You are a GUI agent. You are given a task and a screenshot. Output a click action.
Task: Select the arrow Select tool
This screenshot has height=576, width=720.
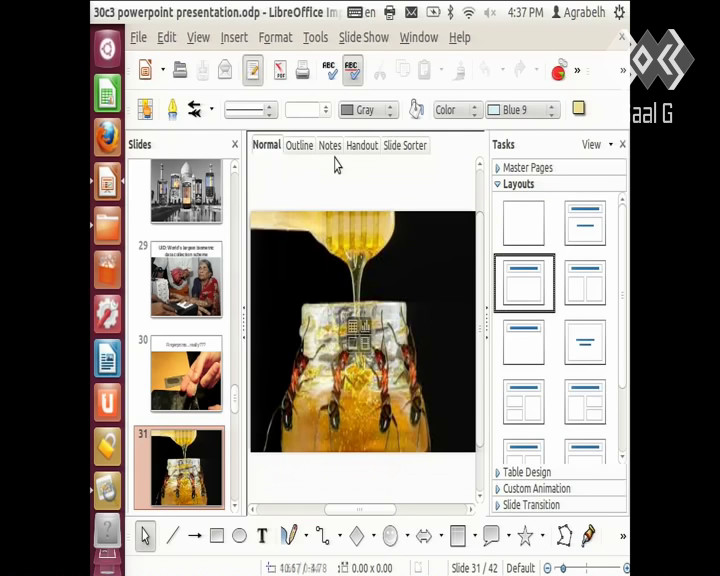tap(146, 536)
